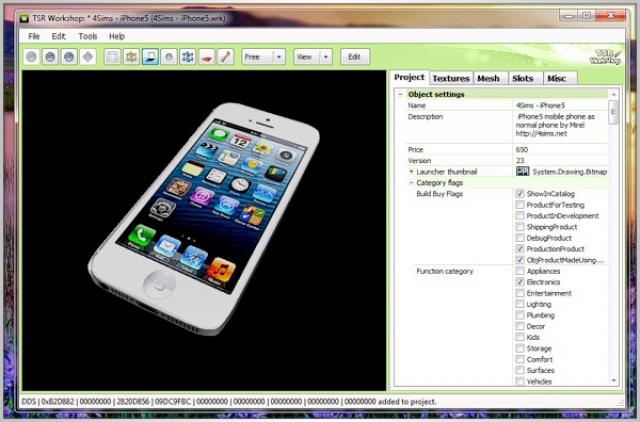Uncheck the ShowInCatalog flag
The width and height of the screenshot is (640, 422).
coord(520,194)
